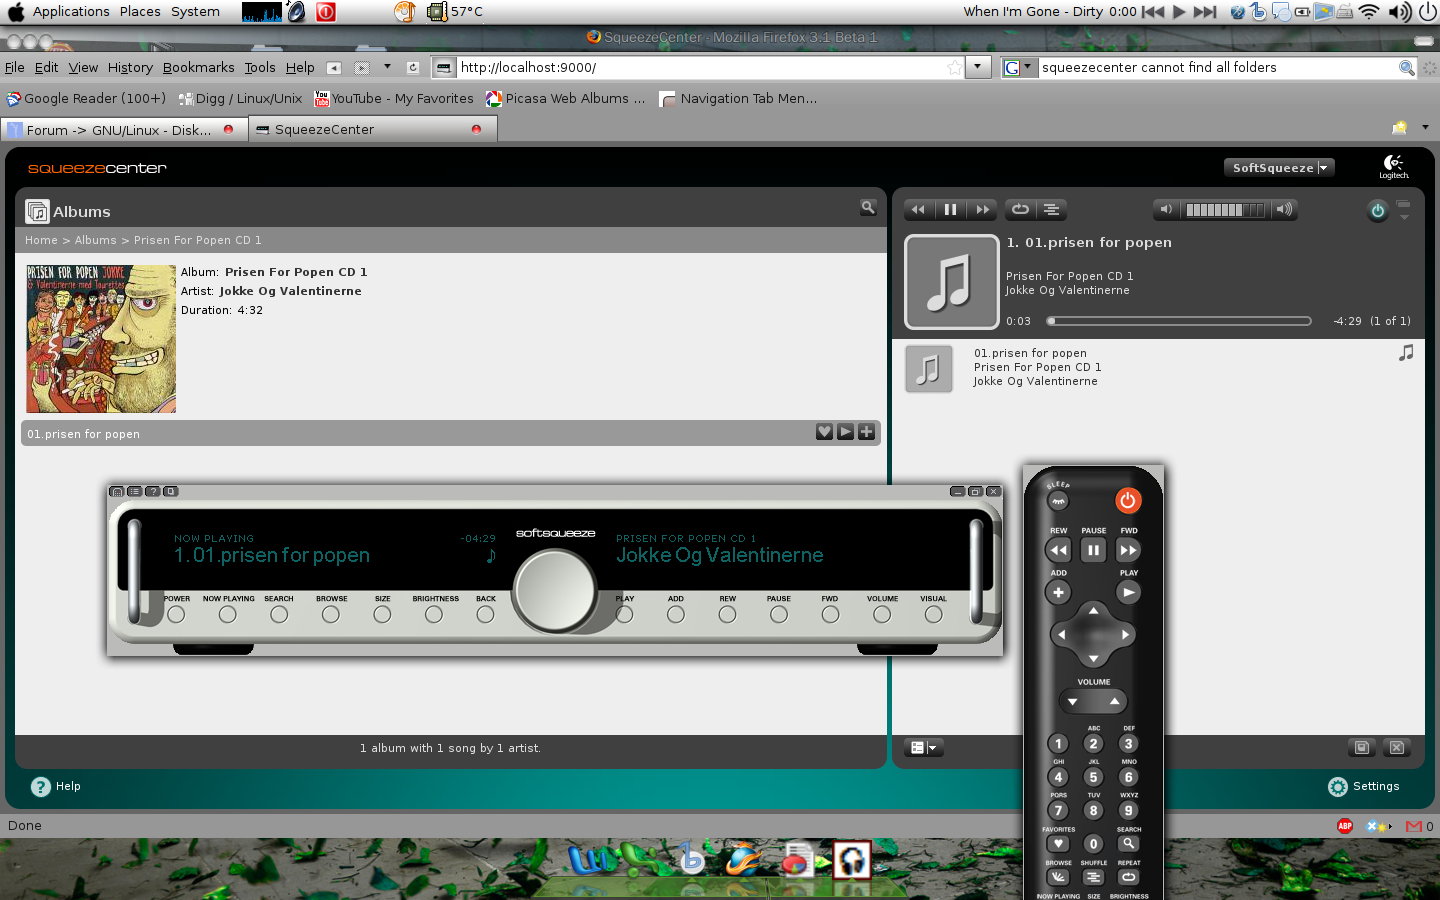This screenshot has height=900, width=1440.
Task: Toggle repeat mode in the web player
Action: point(1020,210)
